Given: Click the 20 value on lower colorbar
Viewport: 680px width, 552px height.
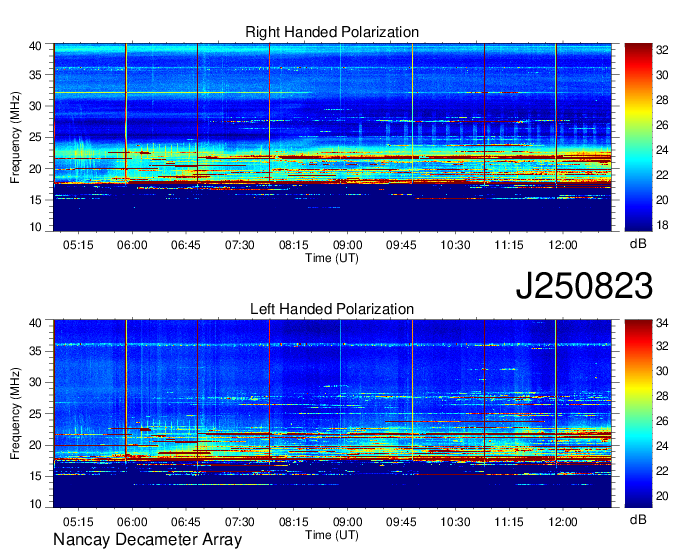Looking at the screenshot, I should 662,496.
